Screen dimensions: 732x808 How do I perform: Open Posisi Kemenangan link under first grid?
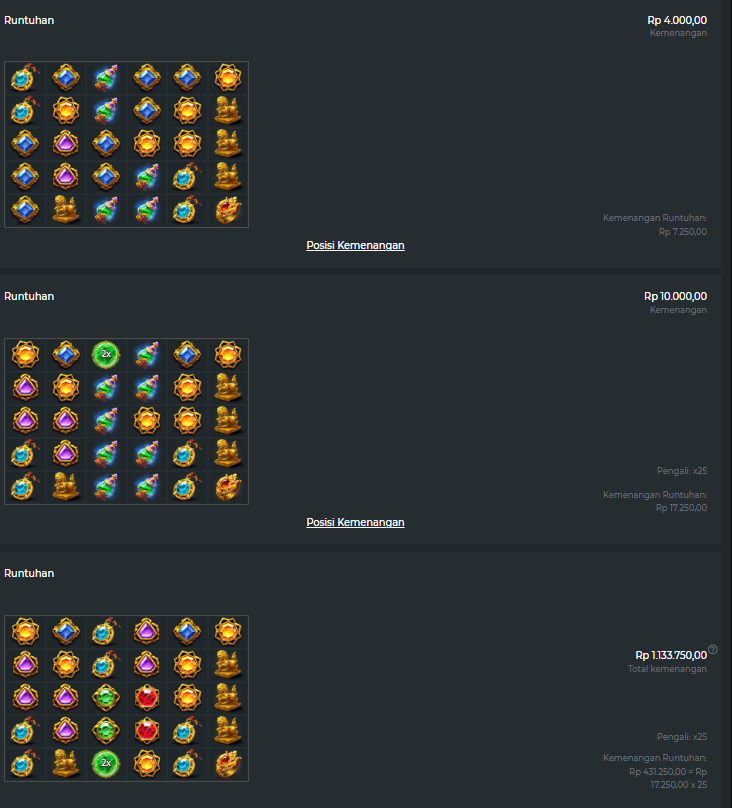[x=355, y=245]
